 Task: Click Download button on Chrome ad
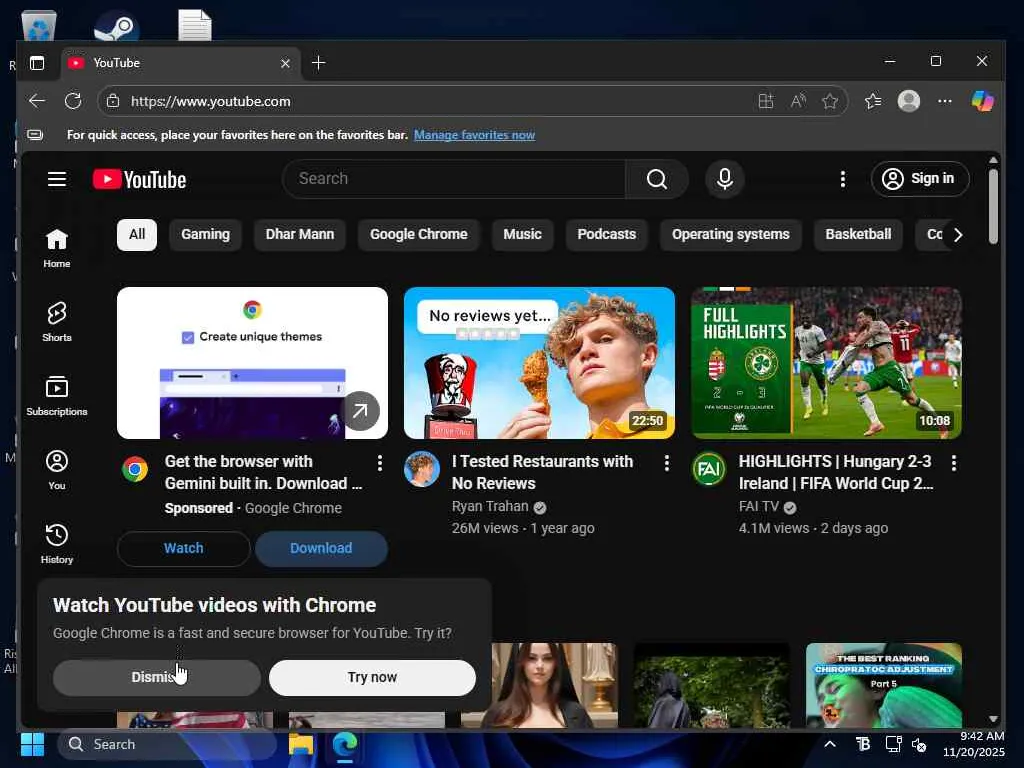(x=321, y=549)
